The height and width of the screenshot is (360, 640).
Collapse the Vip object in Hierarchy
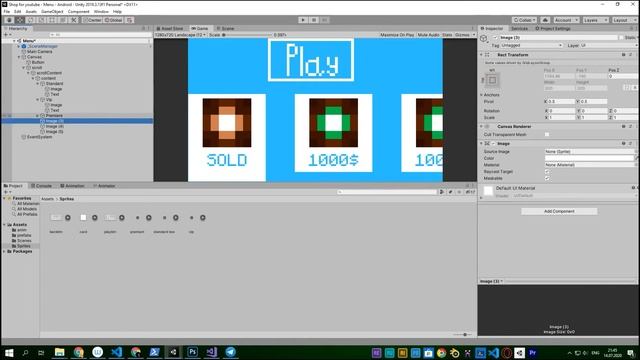click(x=38, y=100)
